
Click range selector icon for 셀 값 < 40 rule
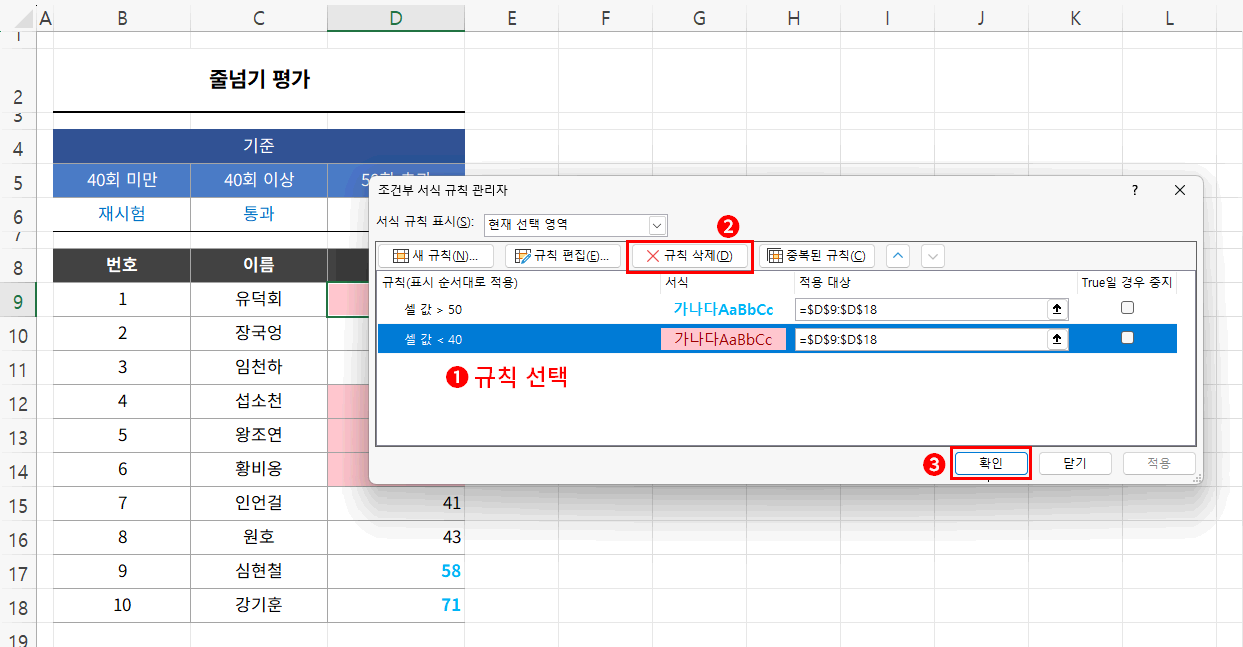1057,340
